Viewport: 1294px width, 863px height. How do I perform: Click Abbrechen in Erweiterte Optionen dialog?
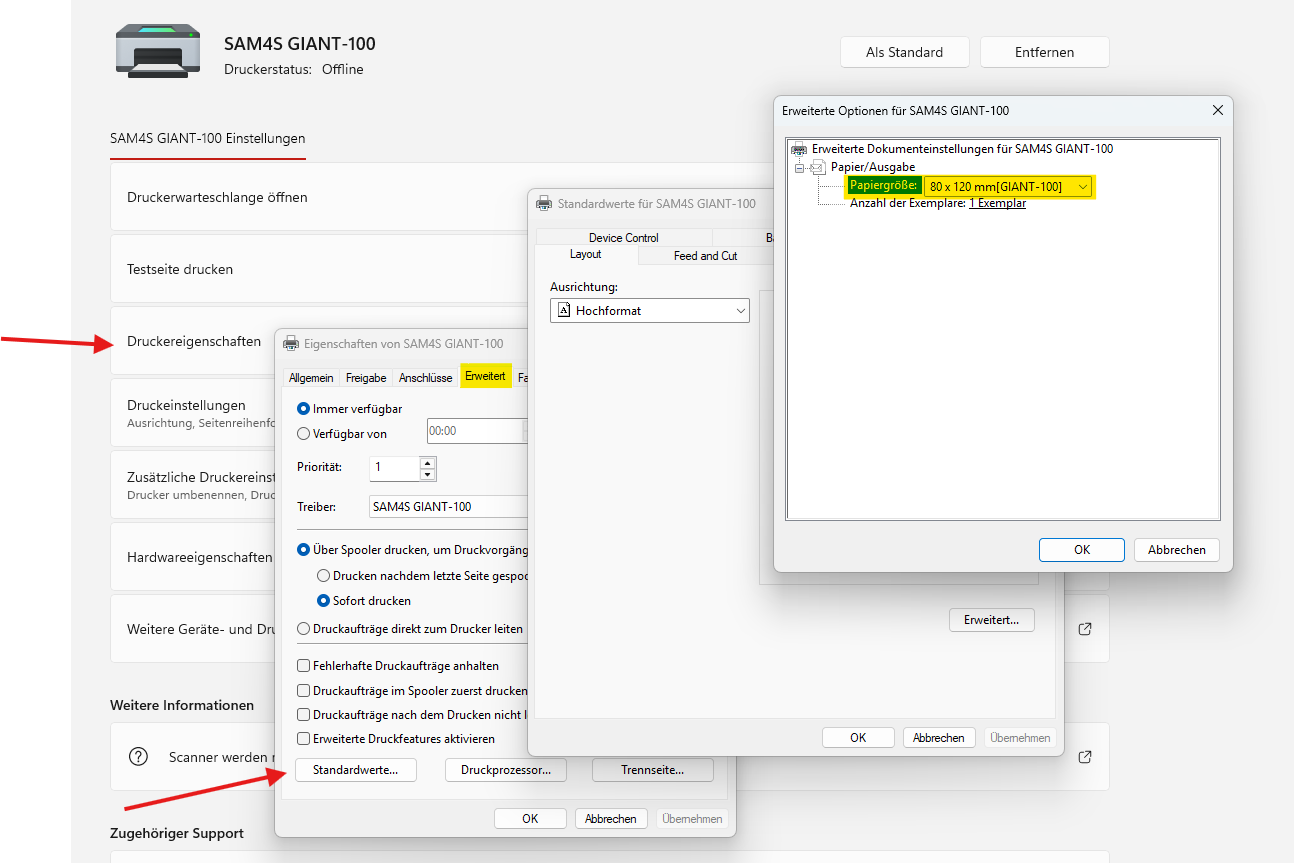pos(1177,549)
